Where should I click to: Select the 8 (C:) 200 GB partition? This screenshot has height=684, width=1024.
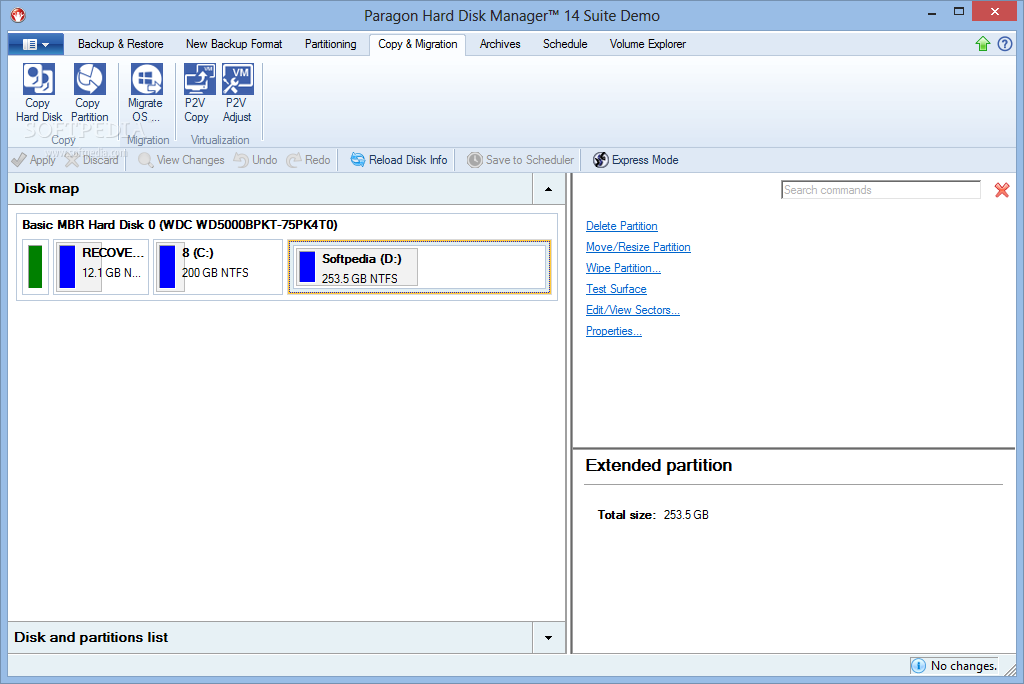click(218, 267)
